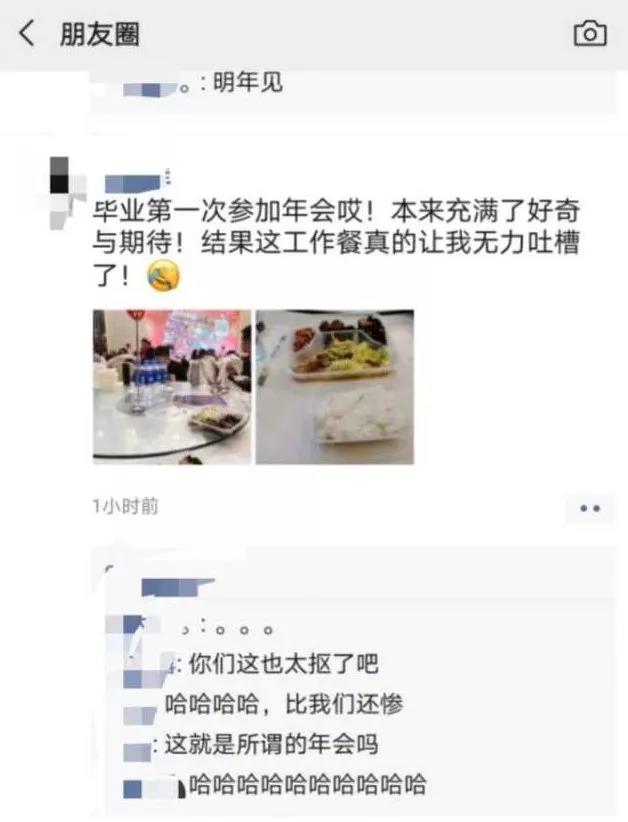Tap the back arrow icon

coord(26,34)
